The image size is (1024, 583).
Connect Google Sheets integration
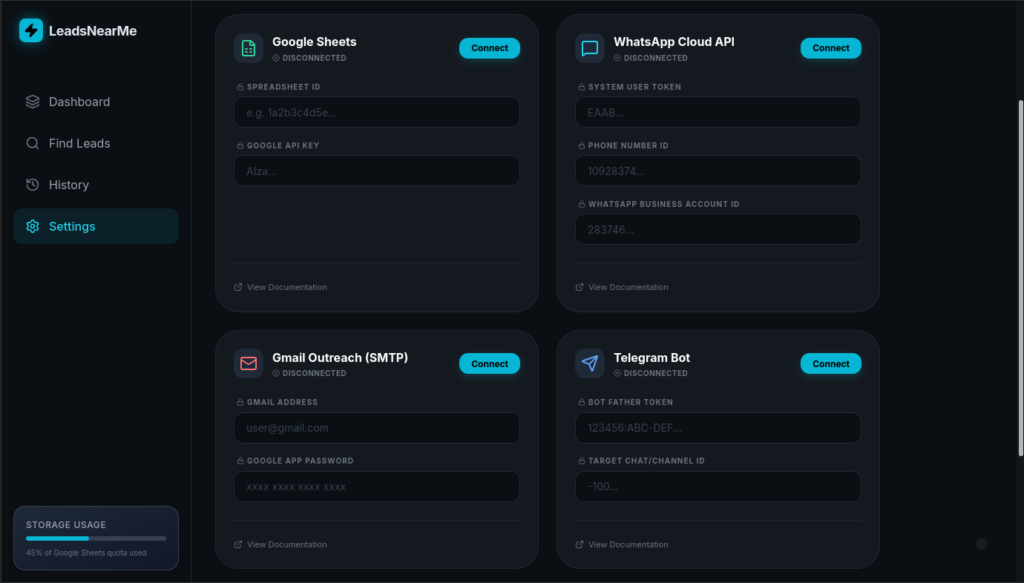click(489, 48)
